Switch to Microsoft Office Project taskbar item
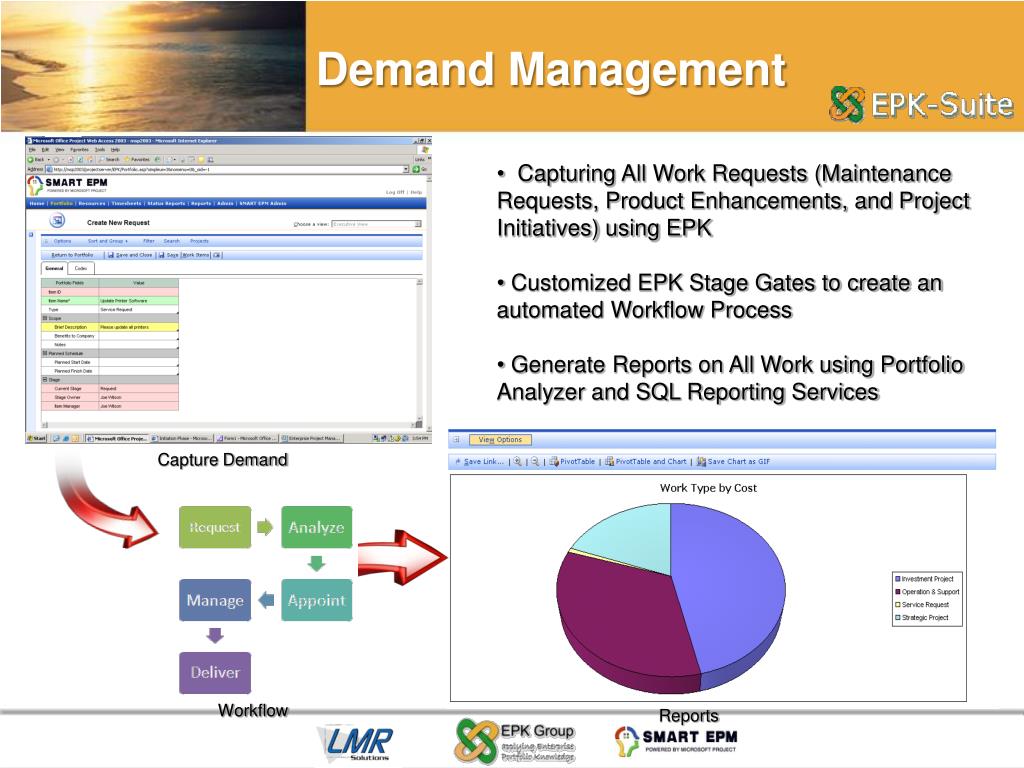Viewport: 1024px width, 768px height. [x=118, y=438]
